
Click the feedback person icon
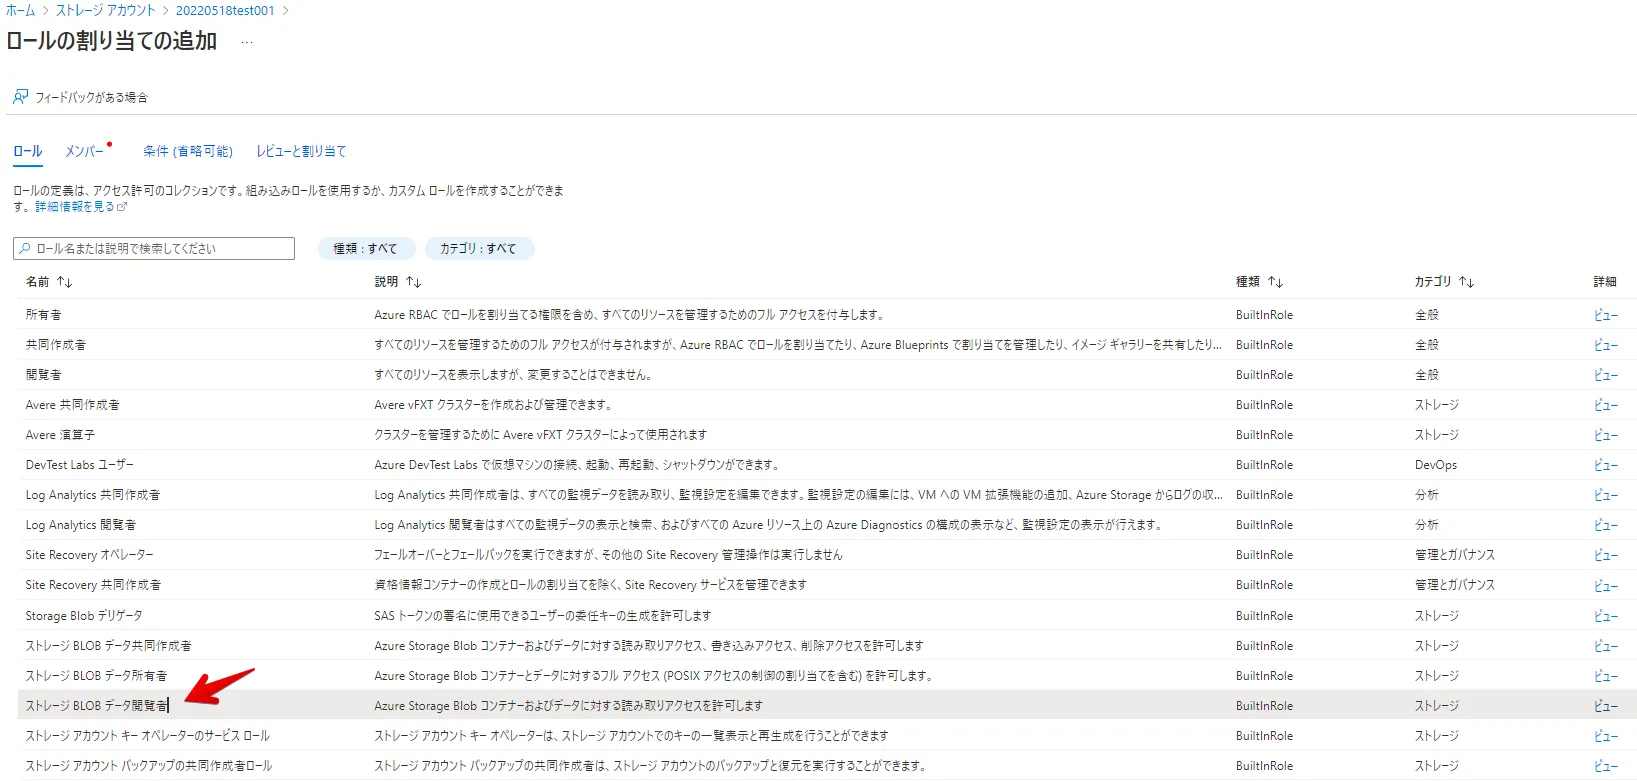pos(20,97)
